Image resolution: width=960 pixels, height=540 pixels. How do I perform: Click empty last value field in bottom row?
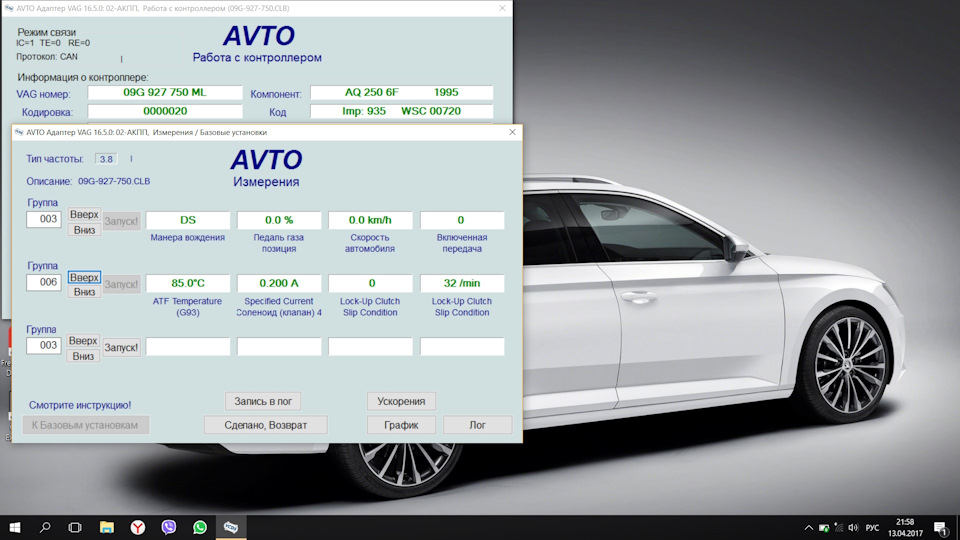[x=462, y=347]
